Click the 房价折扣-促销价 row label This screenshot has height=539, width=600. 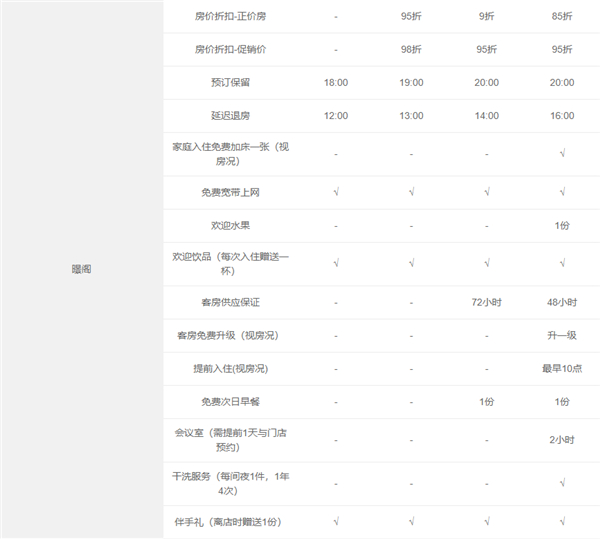point(230,49)
